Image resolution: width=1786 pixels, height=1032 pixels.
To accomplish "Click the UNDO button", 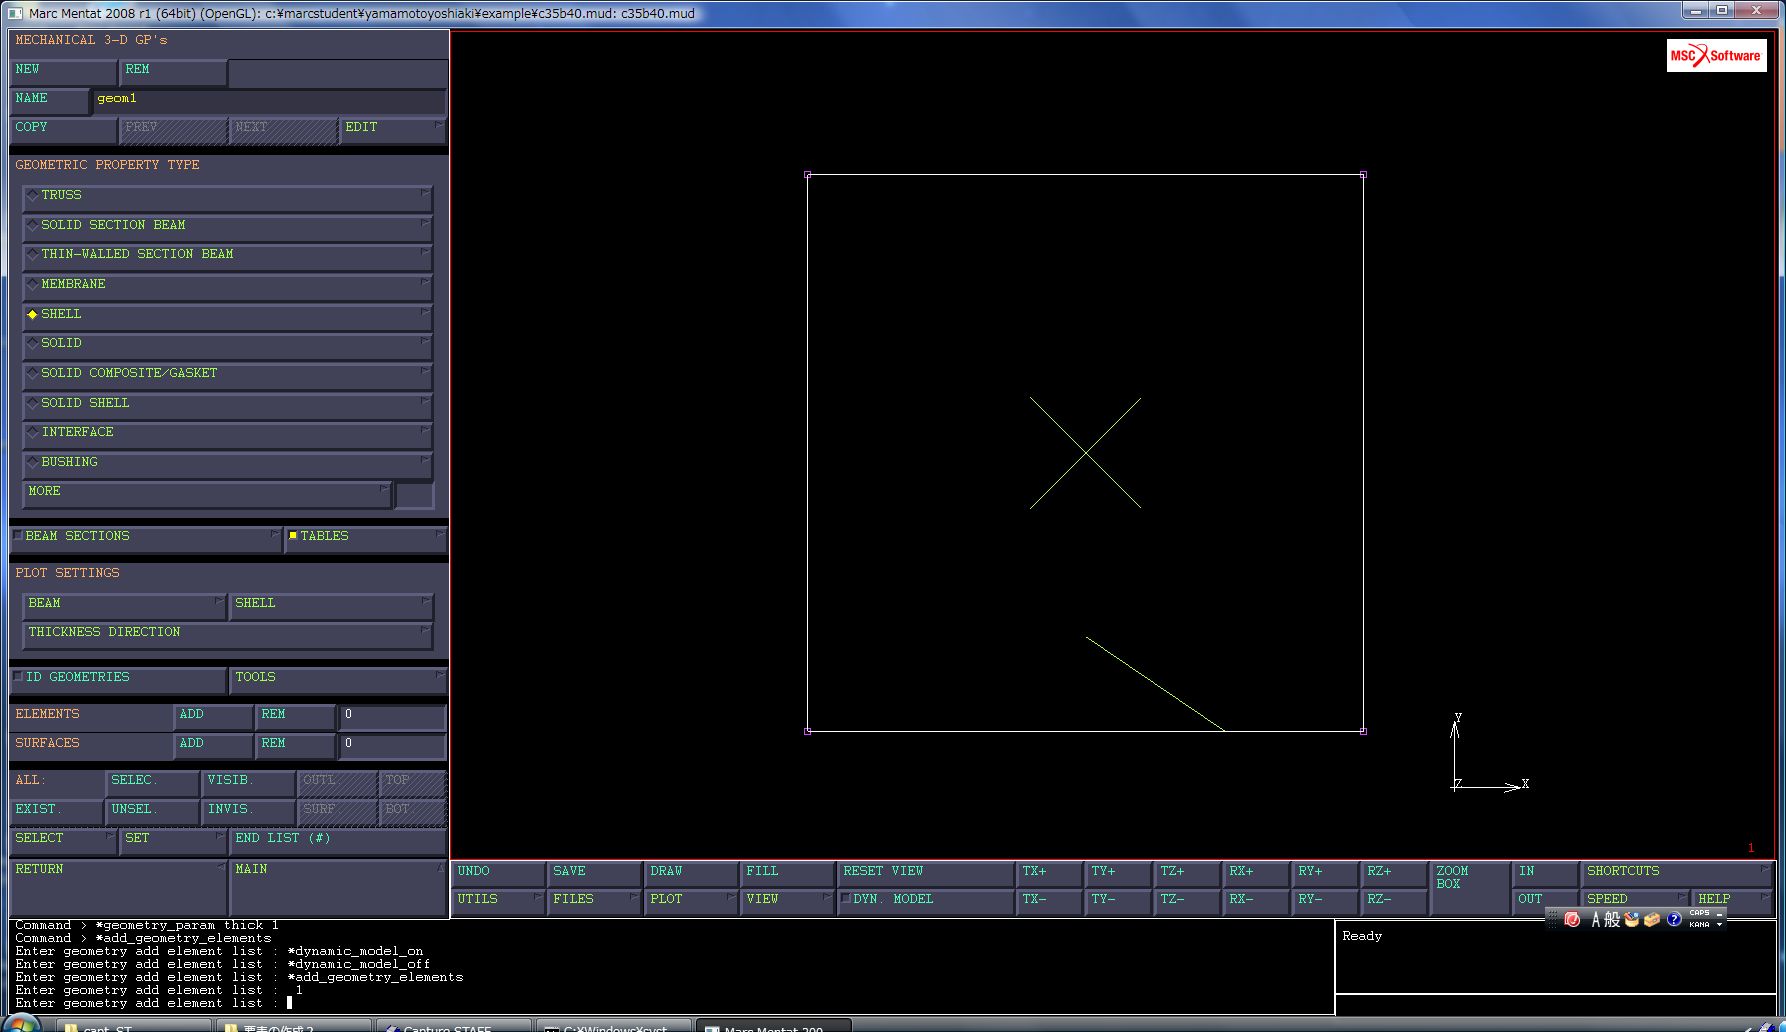I will pyautogui.click(x=498, y=872).
